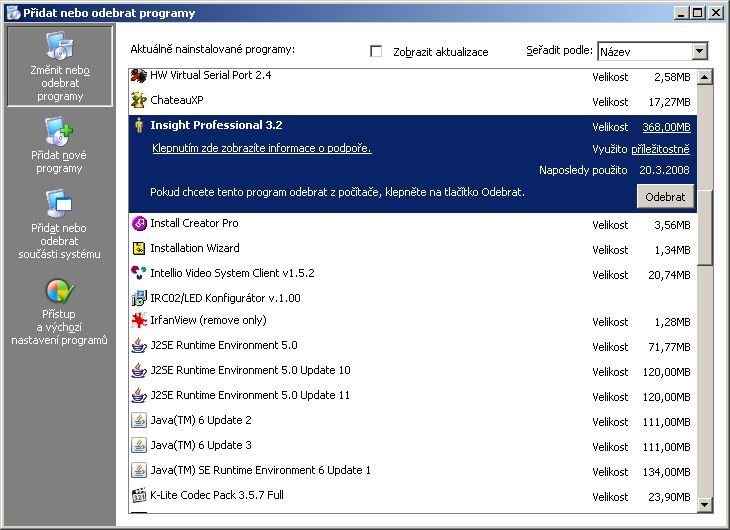This screenshot has width=730, height=530.
Task: Click the scrollbar up arrow
Action: [x=705, y=78]
